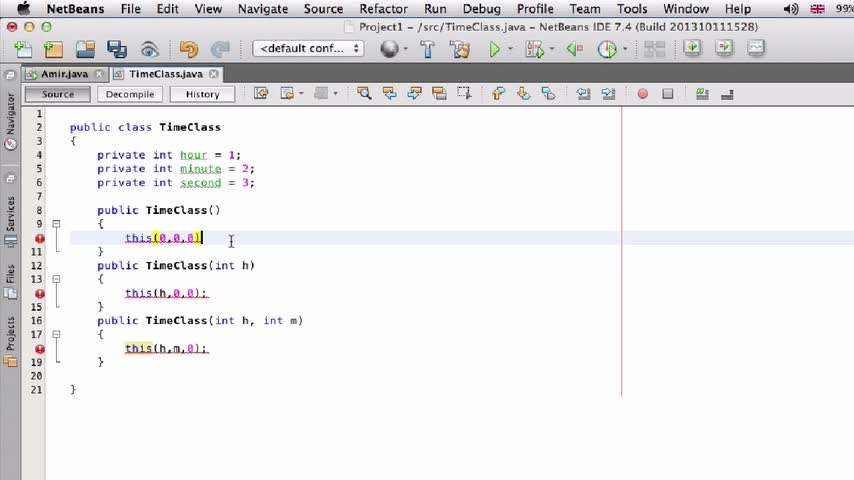The width and height of the screenshot is (854, 480).
Task: Start macro recording red circle
Action: [643, 94]
